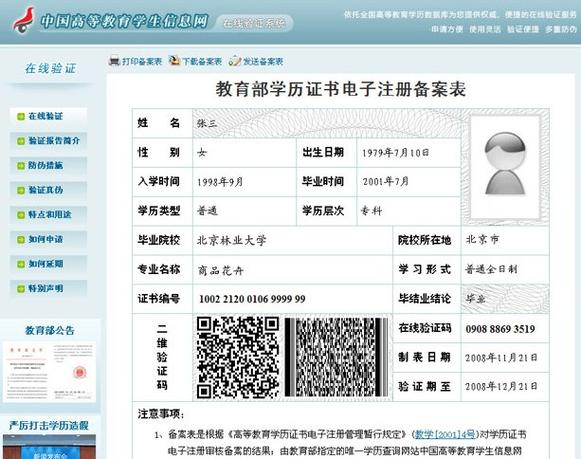Click the 注意事项 heading
Screen dimensions: 581x459
(x=161, y=414)
